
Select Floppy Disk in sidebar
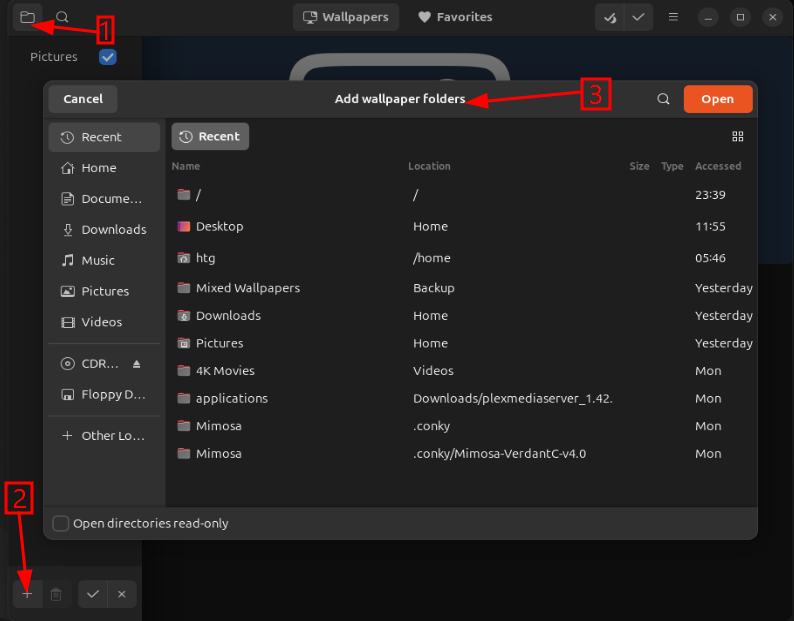click(x=104, y=395)
